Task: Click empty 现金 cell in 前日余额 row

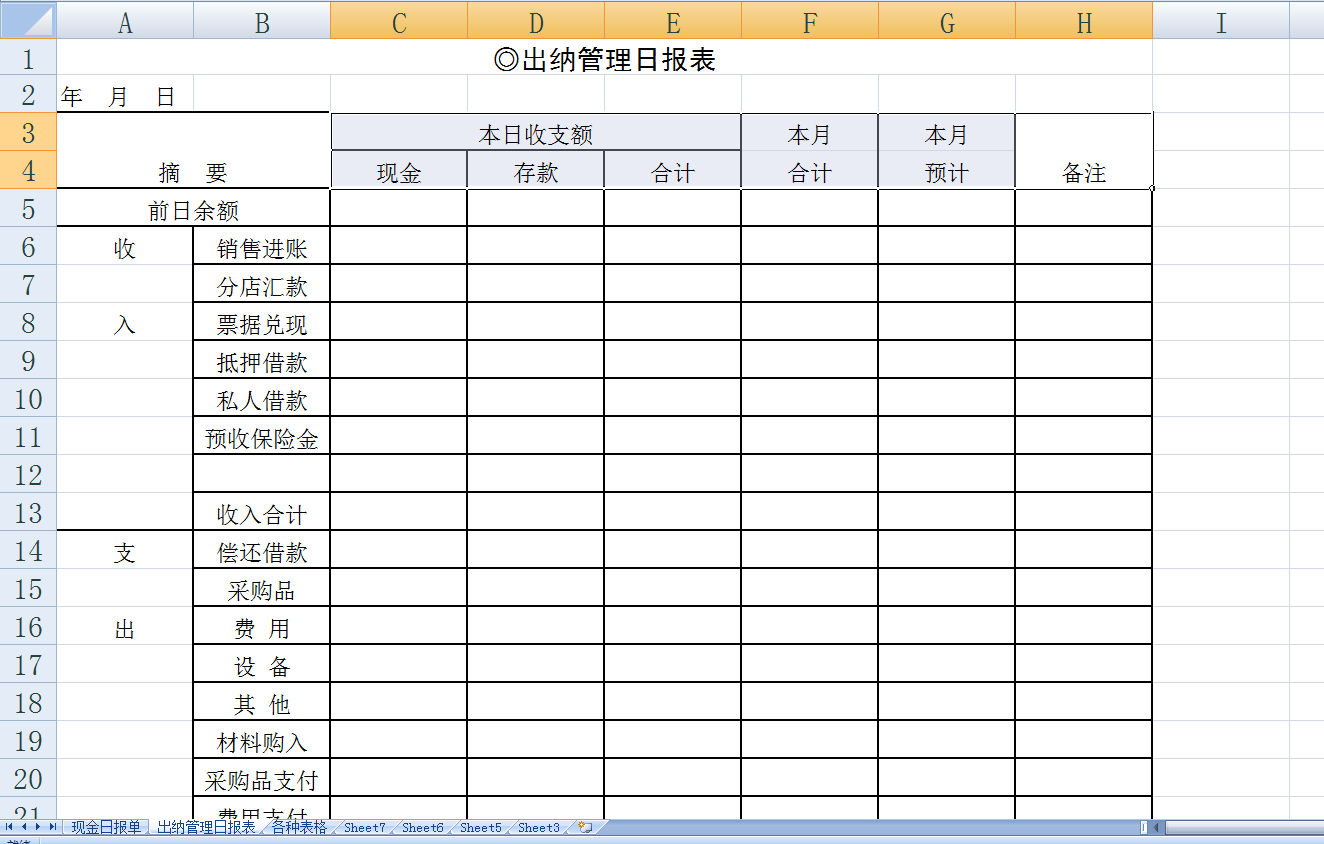Action: click(399, 209)
